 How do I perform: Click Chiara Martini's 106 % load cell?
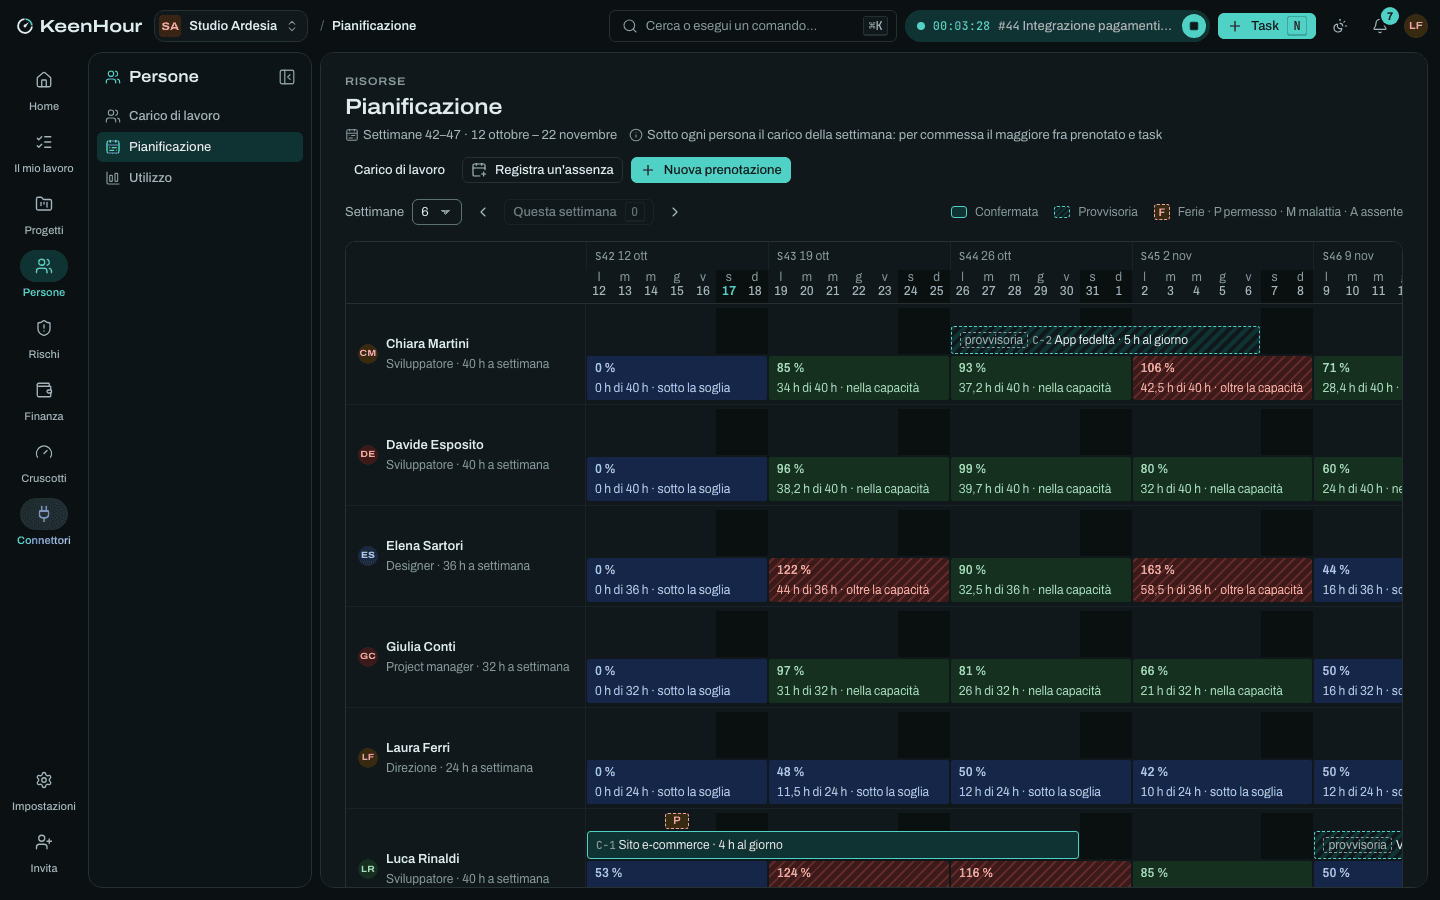coord(1222,378)
